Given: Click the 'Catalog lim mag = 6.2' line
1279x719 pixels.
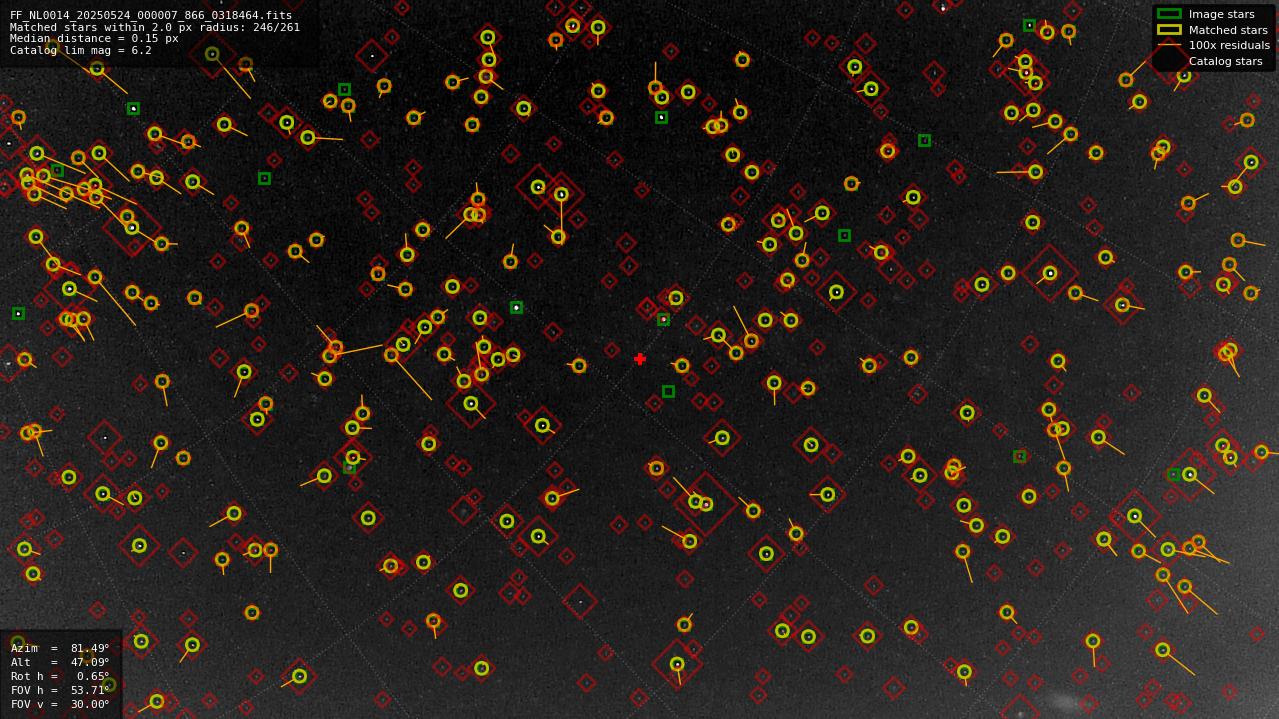Looking at the screenshot, I should (x=81, y=50).
